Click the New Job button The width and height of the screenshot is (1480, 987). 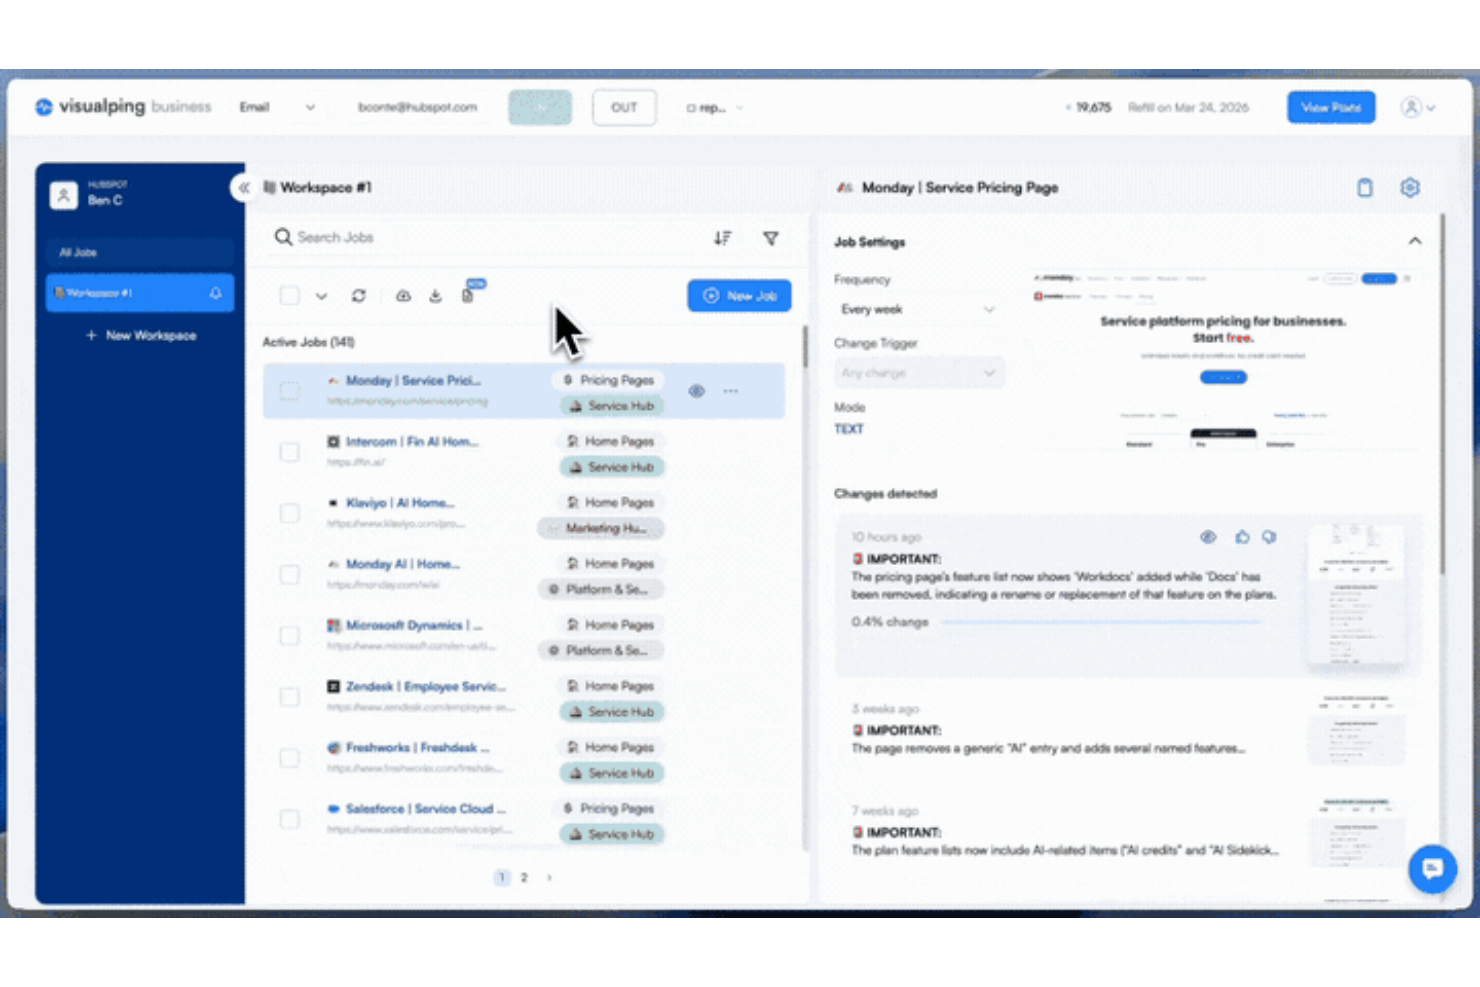739,295
